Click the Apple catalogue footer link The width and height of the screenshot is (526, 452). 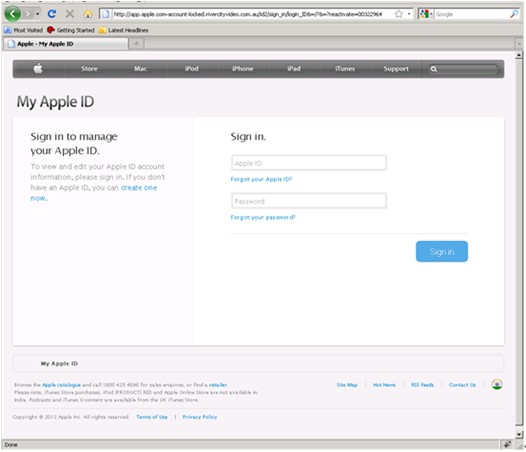click(61, 385)
